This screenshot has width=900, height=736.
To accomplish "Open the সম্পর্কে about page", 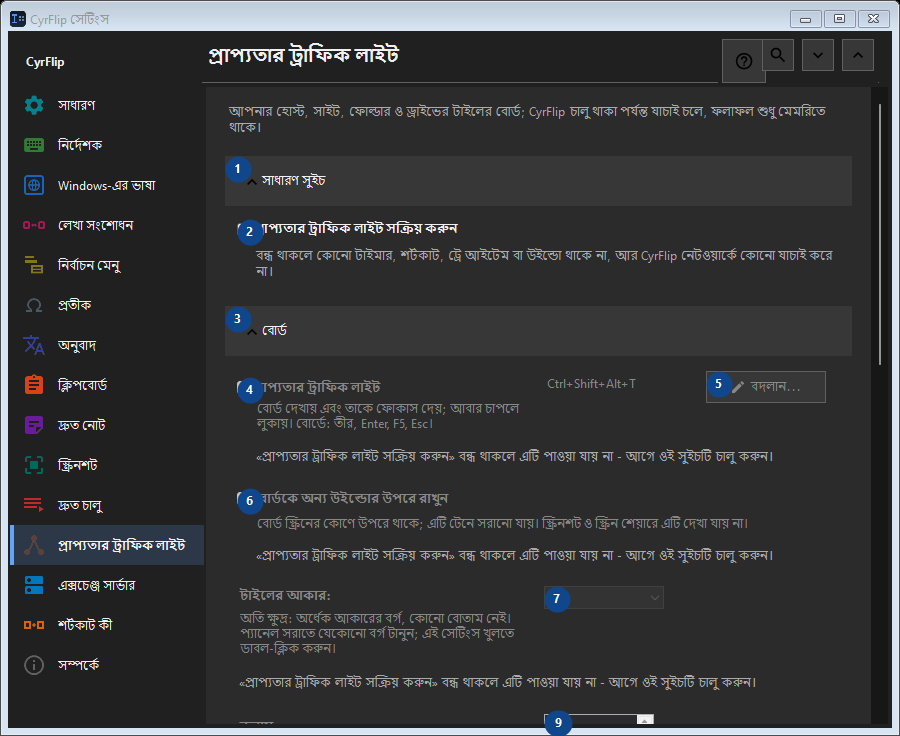I will click(107, 665).
